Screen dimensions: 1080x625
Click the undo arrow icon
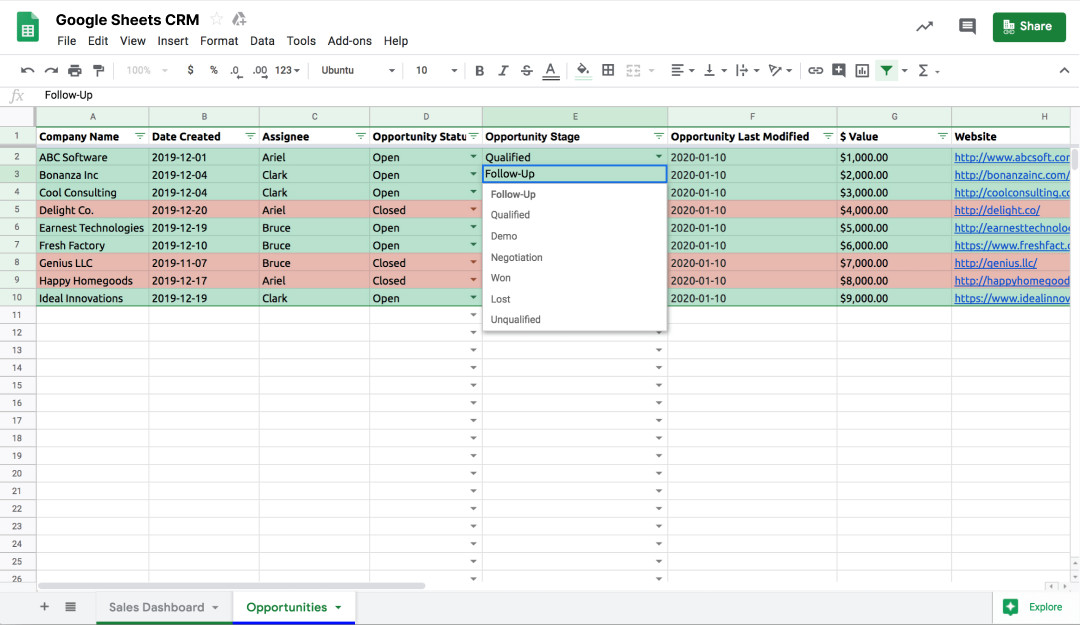point(27,70)
